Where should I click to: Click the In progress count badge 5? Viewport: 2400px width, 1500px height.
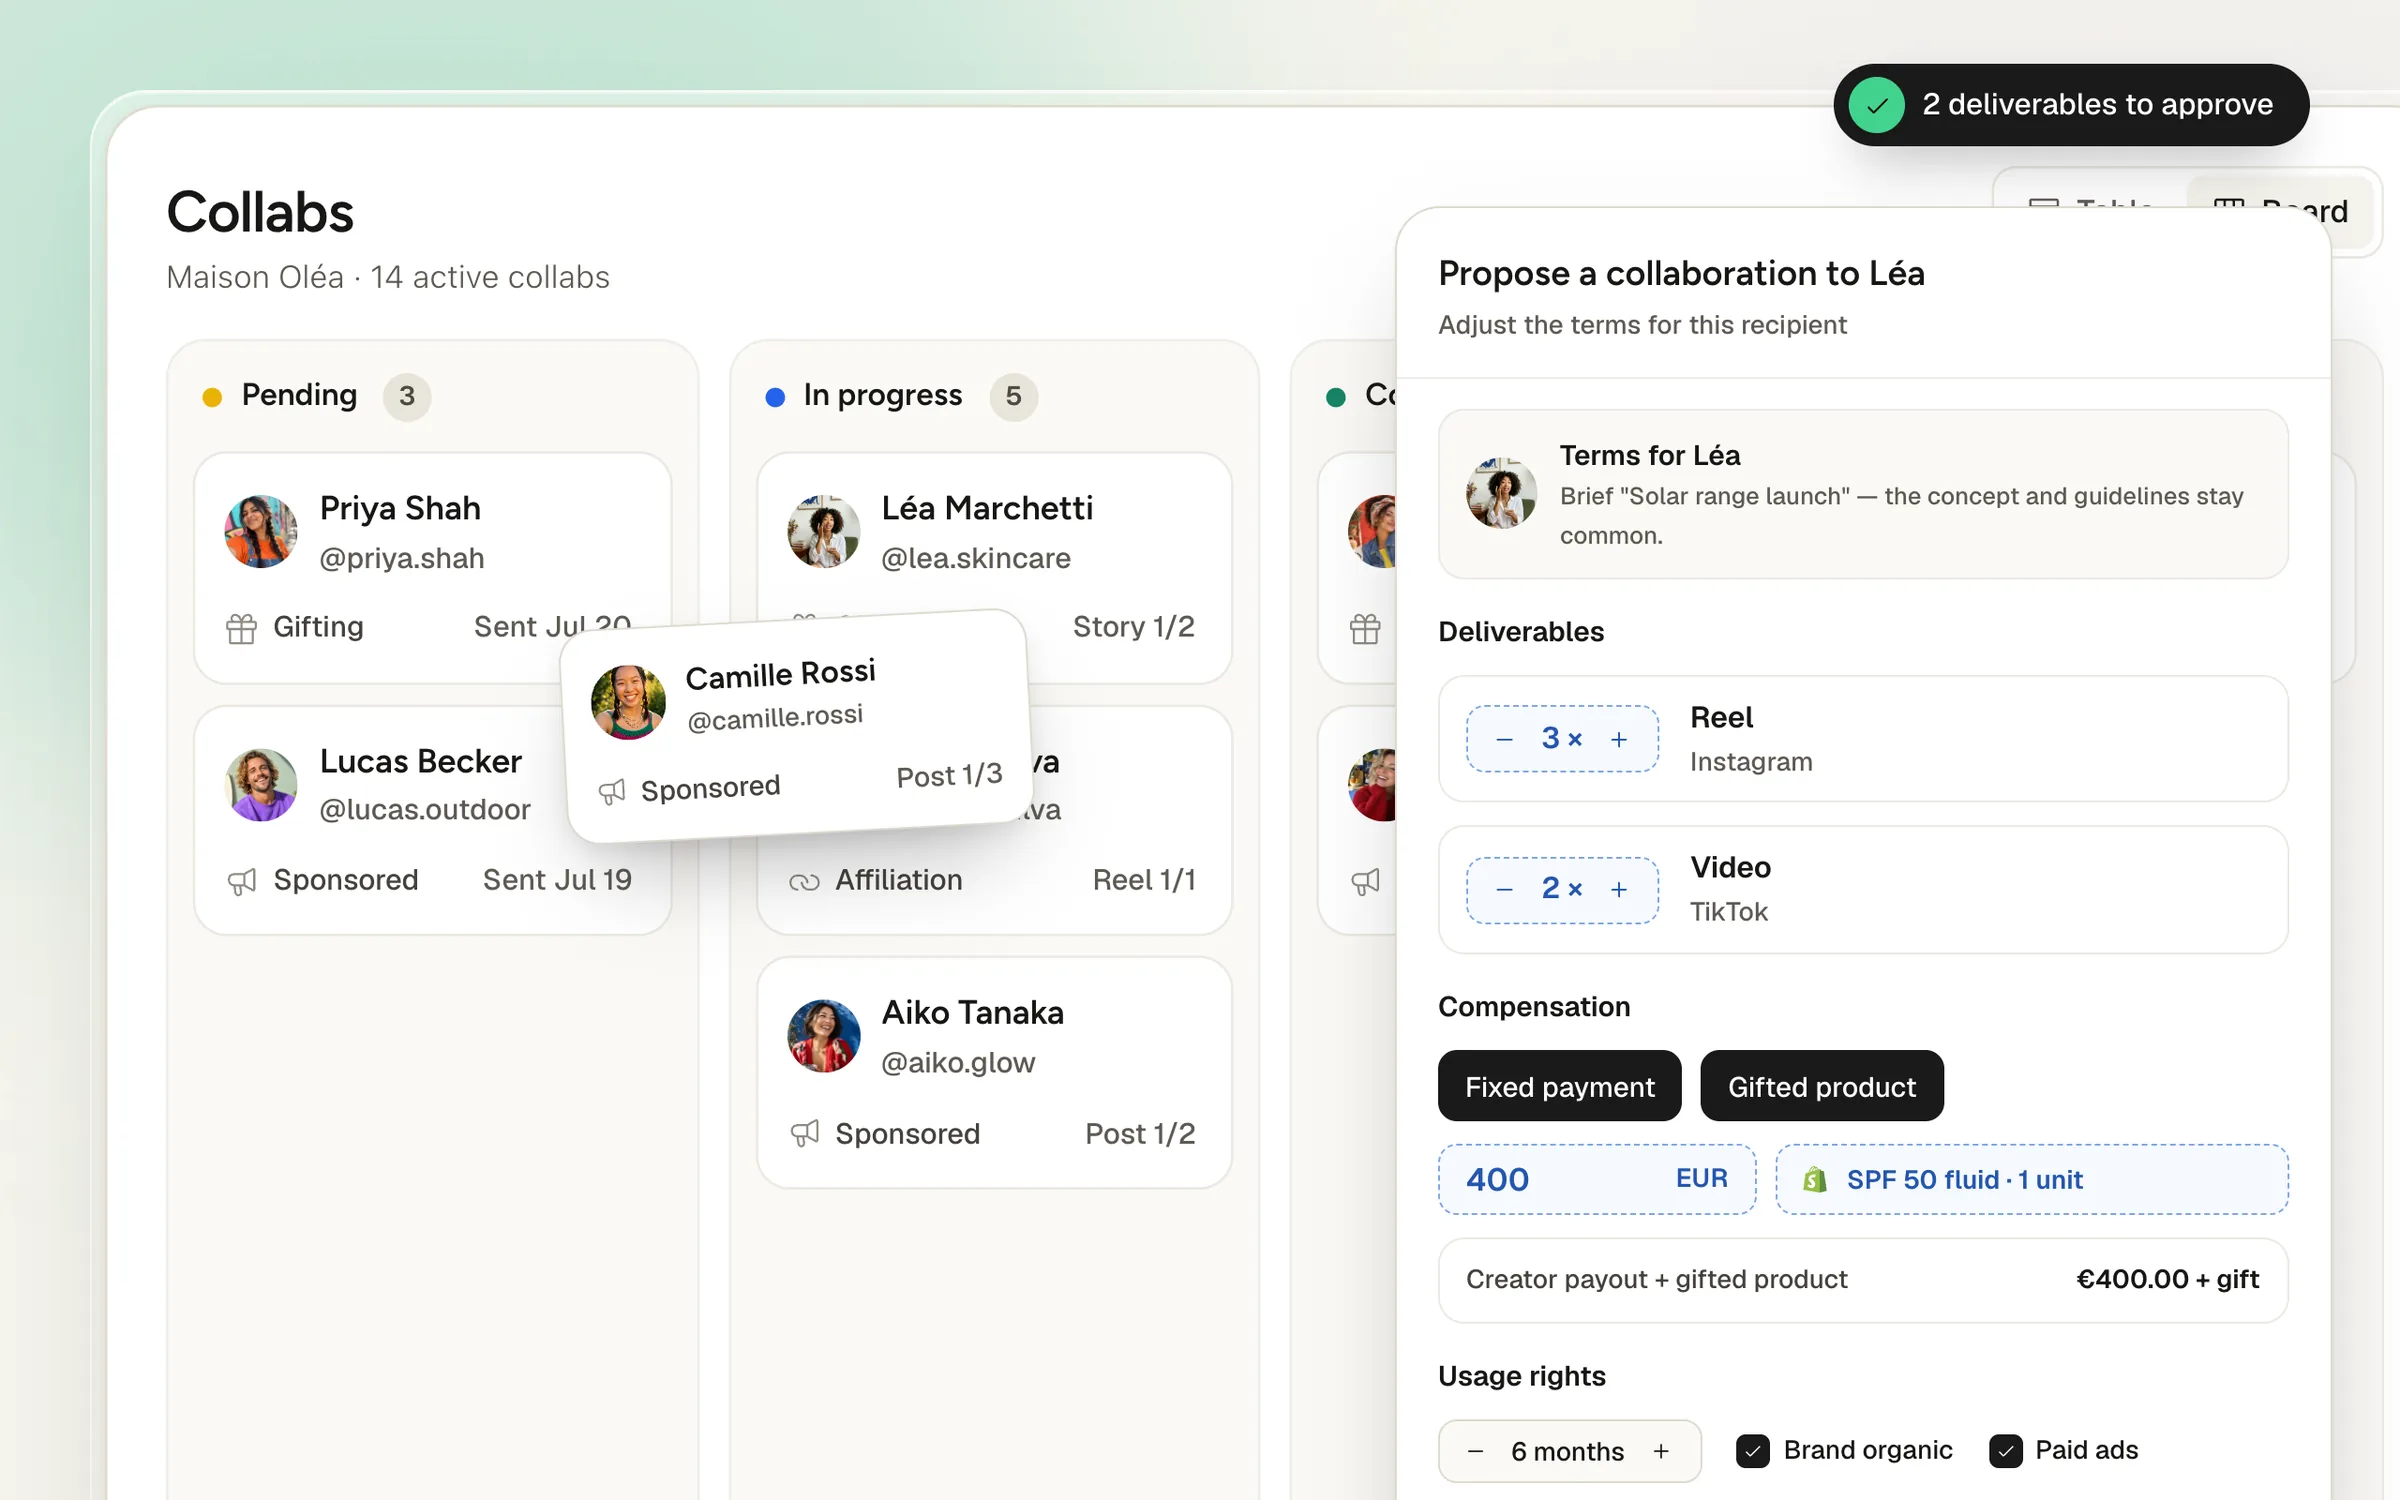[x=1013, y=397]
